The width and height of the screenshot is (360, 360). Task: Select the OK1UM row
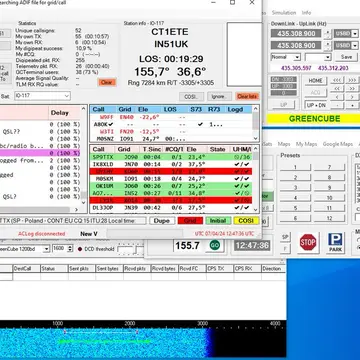(171, 186)
